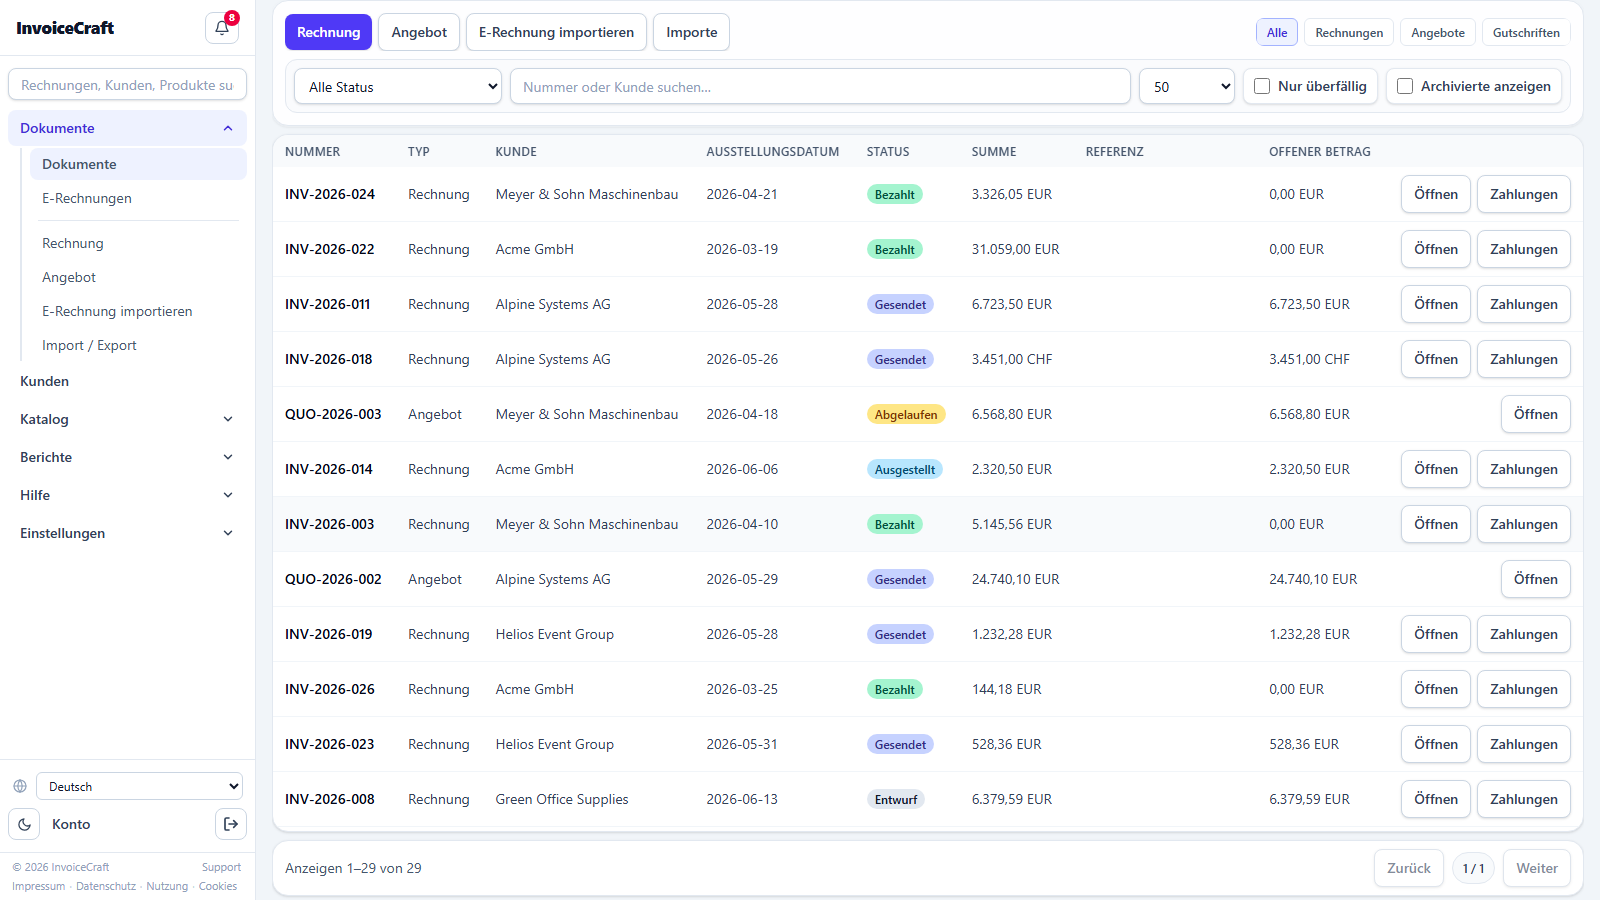Open the Deutsch language selector

click(x=139, y=786)
